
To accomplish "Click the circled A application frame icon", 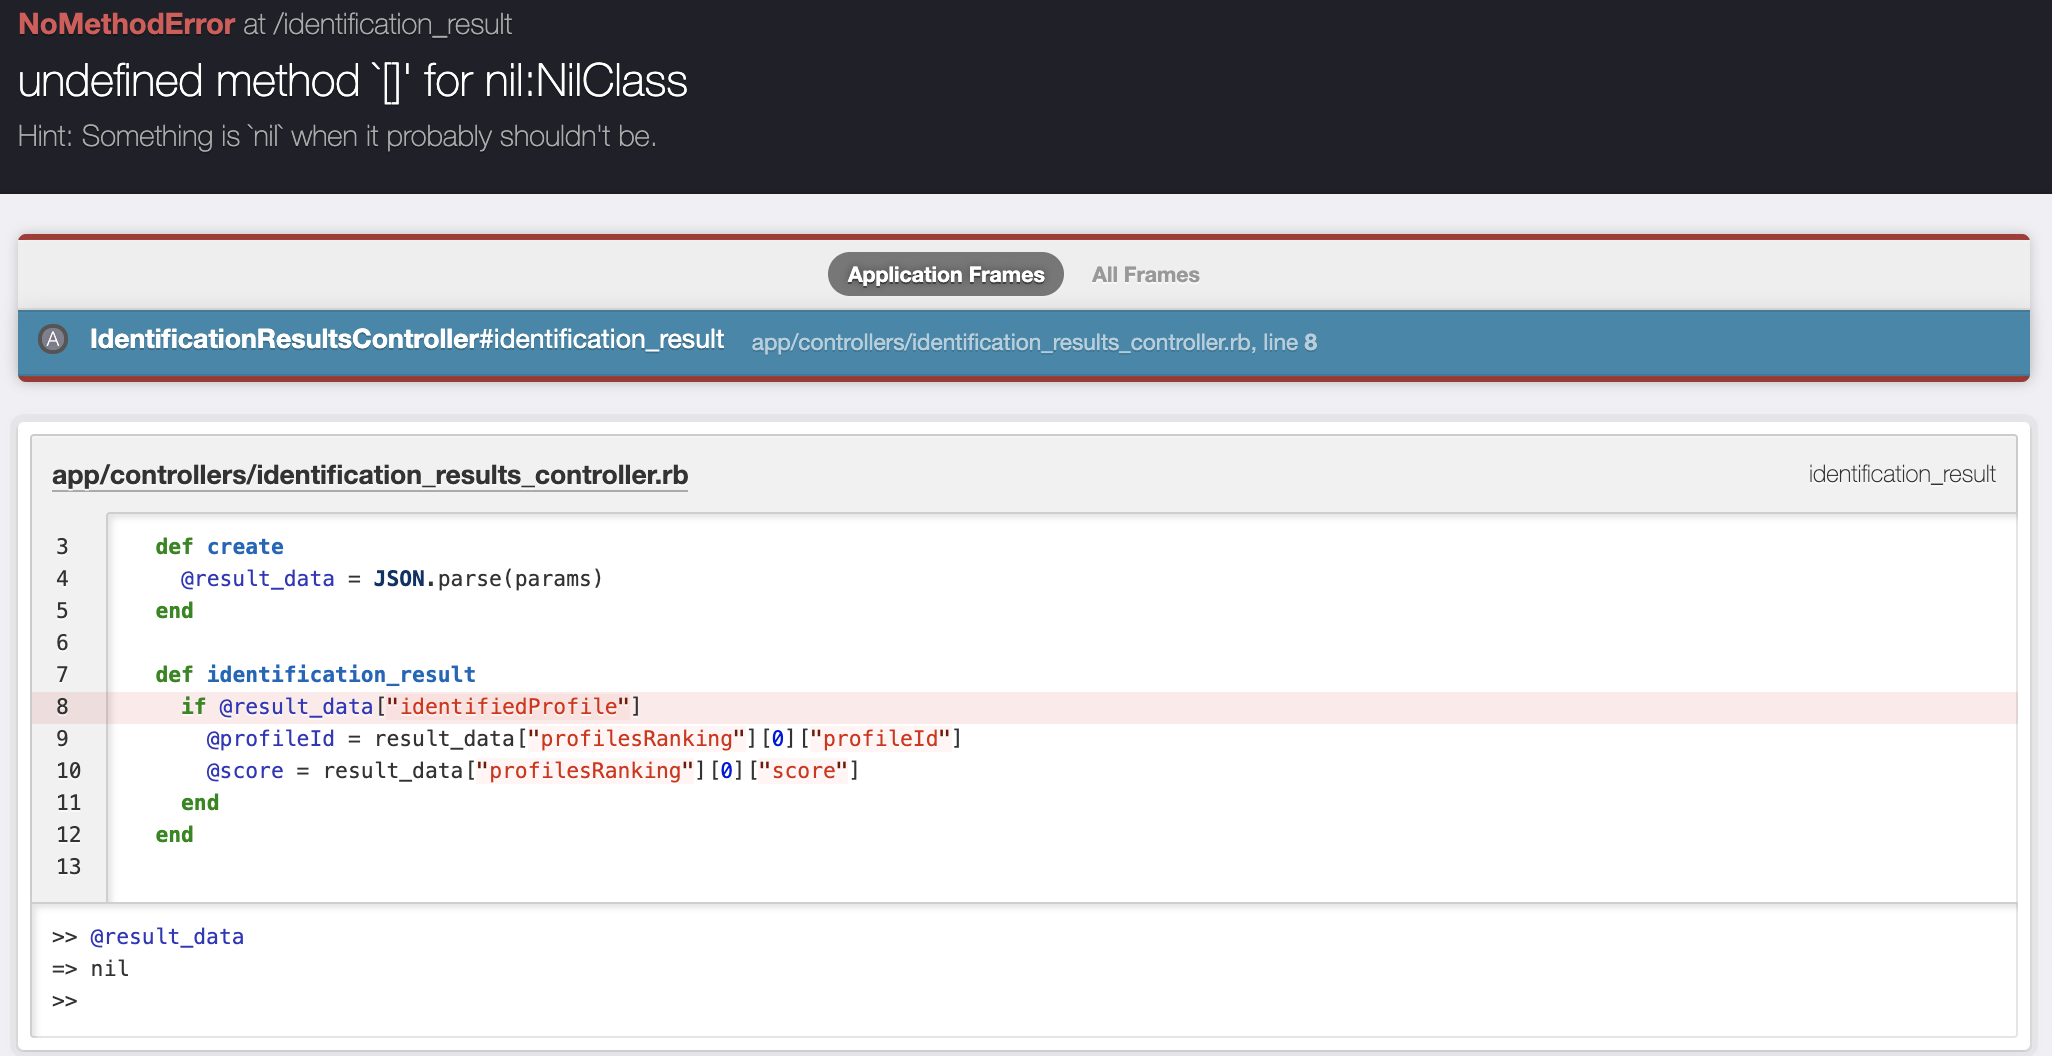I will click(x=53, y=339).
